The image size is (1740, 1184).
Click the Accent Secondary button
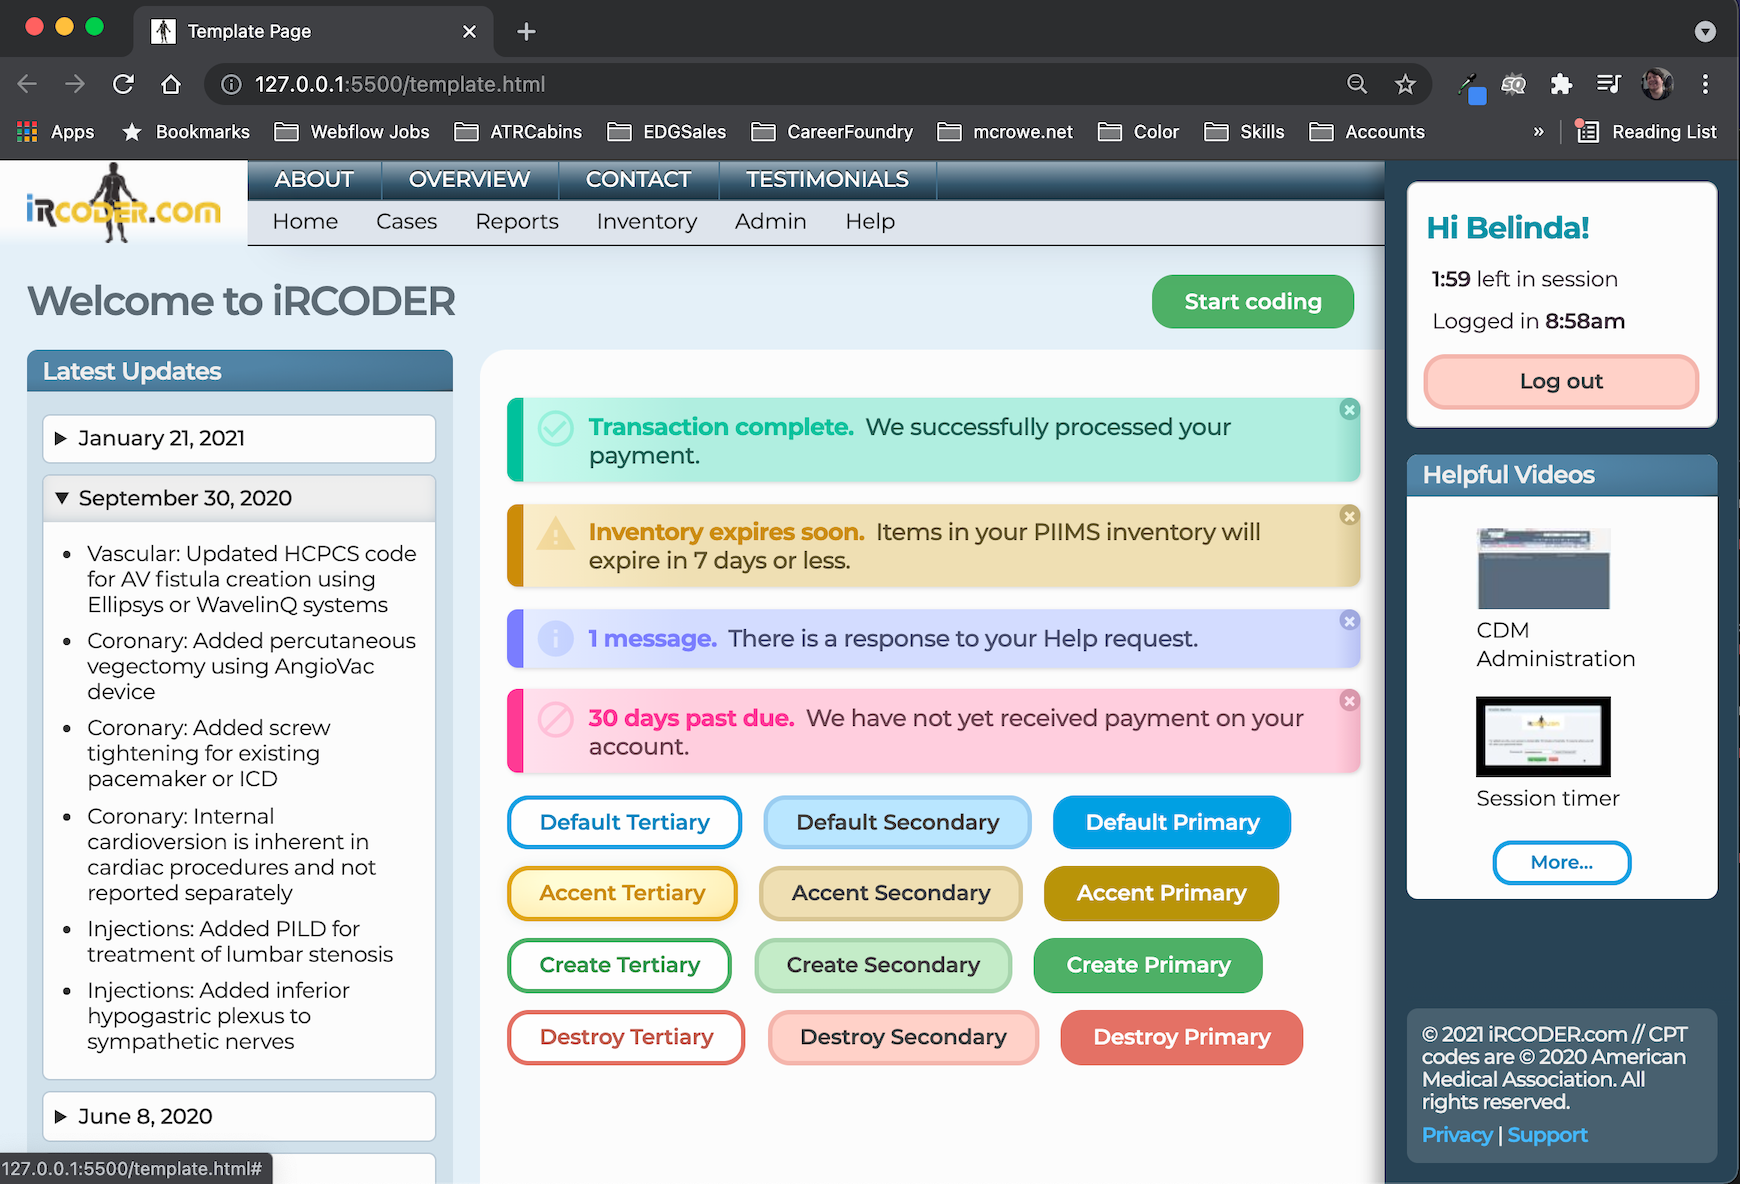891,894
